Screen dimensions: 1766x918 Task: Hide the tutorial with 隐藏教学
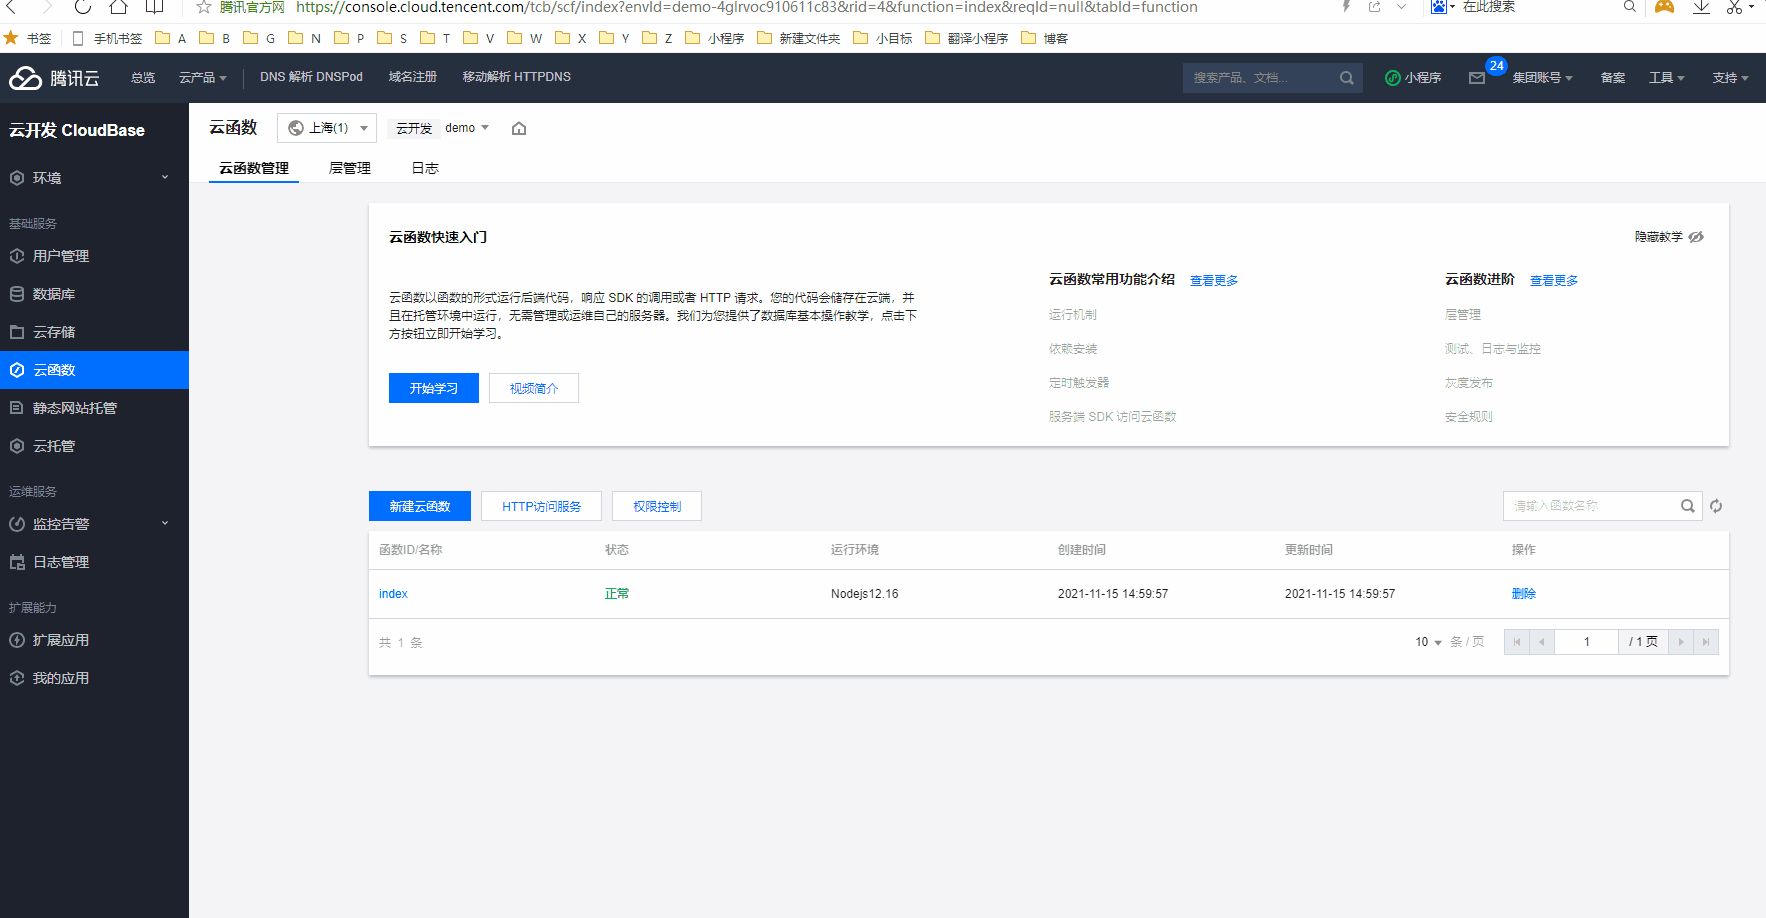tap(1669, 237)
